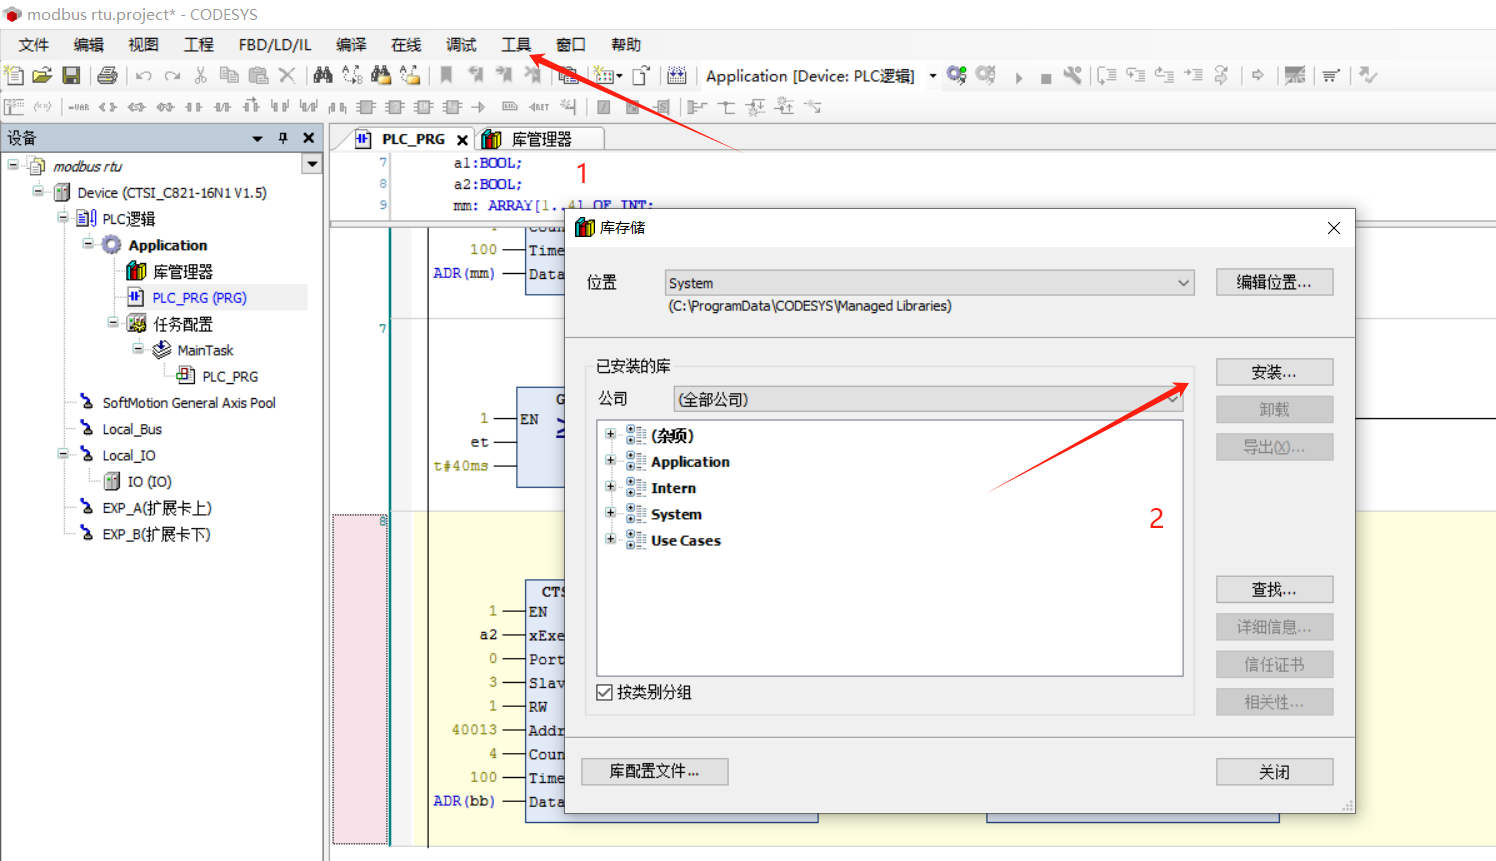Expand the Use Cases library category

(x=610, y=538)
